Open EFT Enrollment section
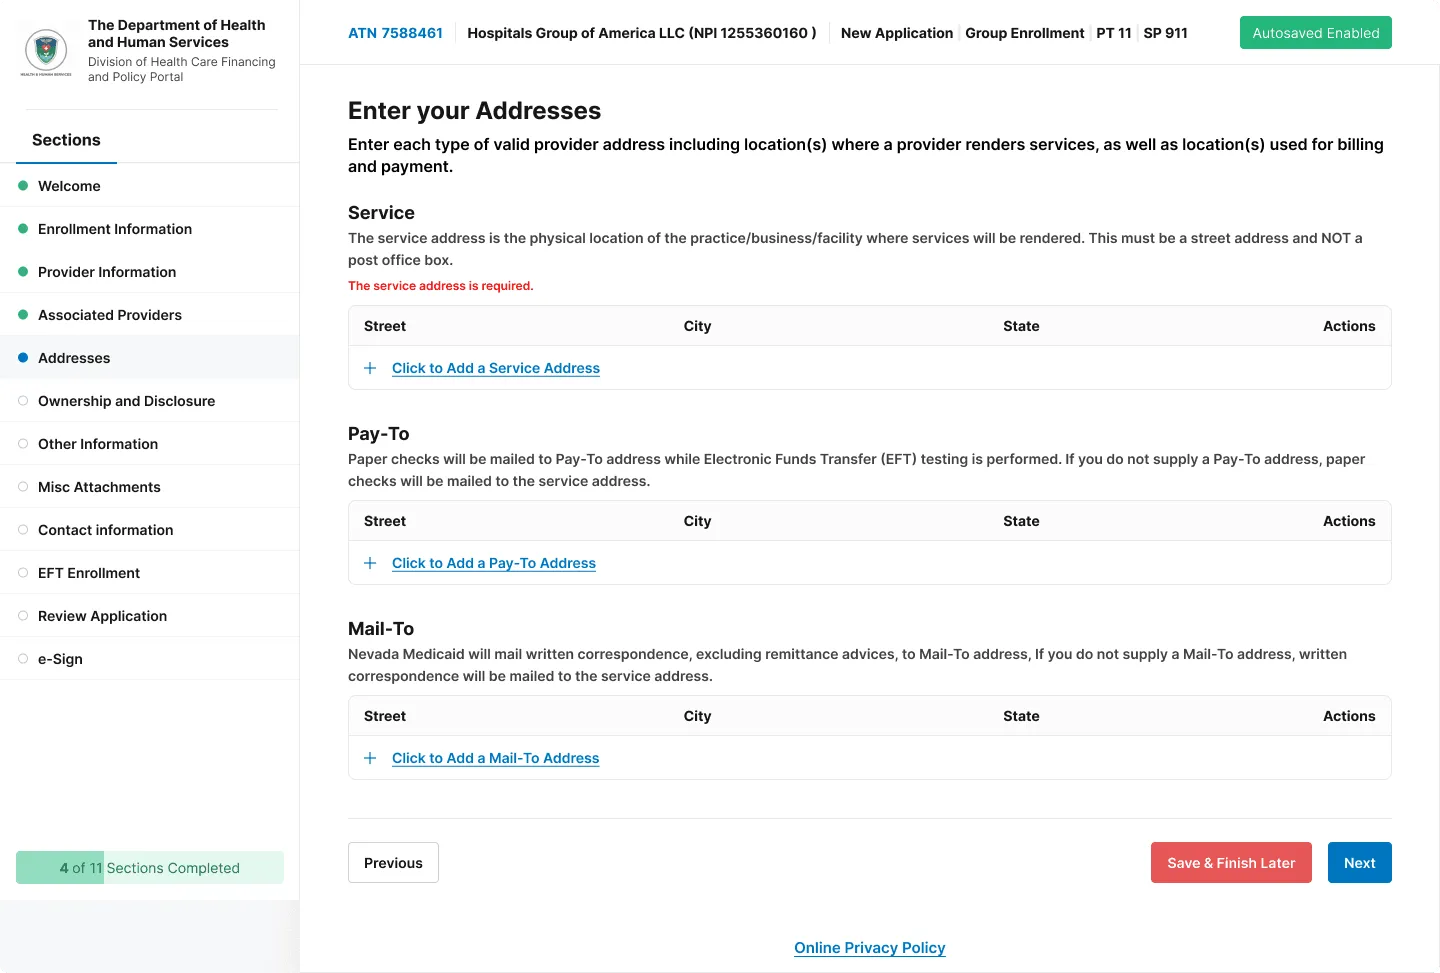 click(x=150, y=573)
